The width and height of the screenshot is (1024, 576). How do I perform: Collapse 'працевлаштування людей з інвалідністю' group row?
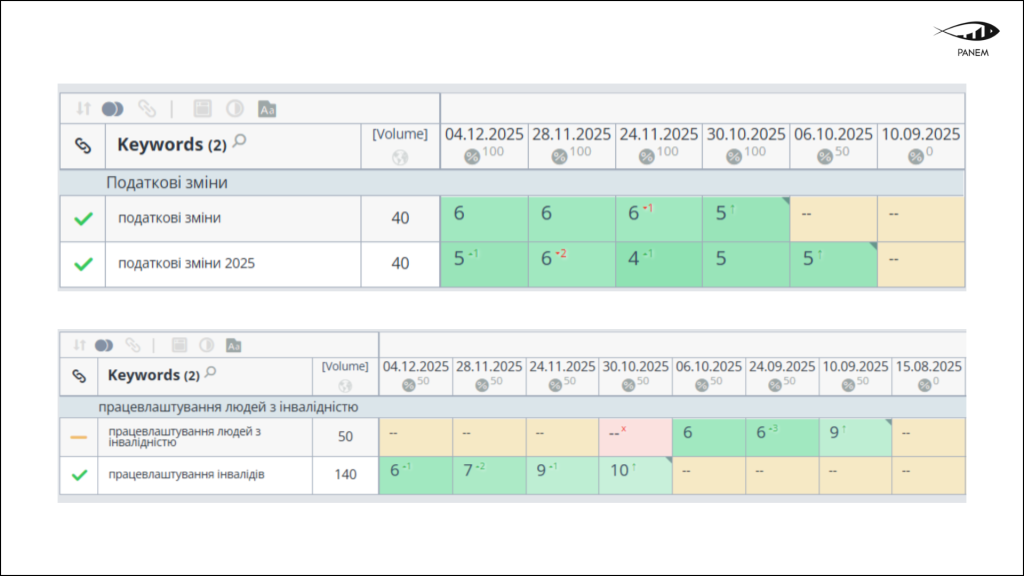click(228, 407)
